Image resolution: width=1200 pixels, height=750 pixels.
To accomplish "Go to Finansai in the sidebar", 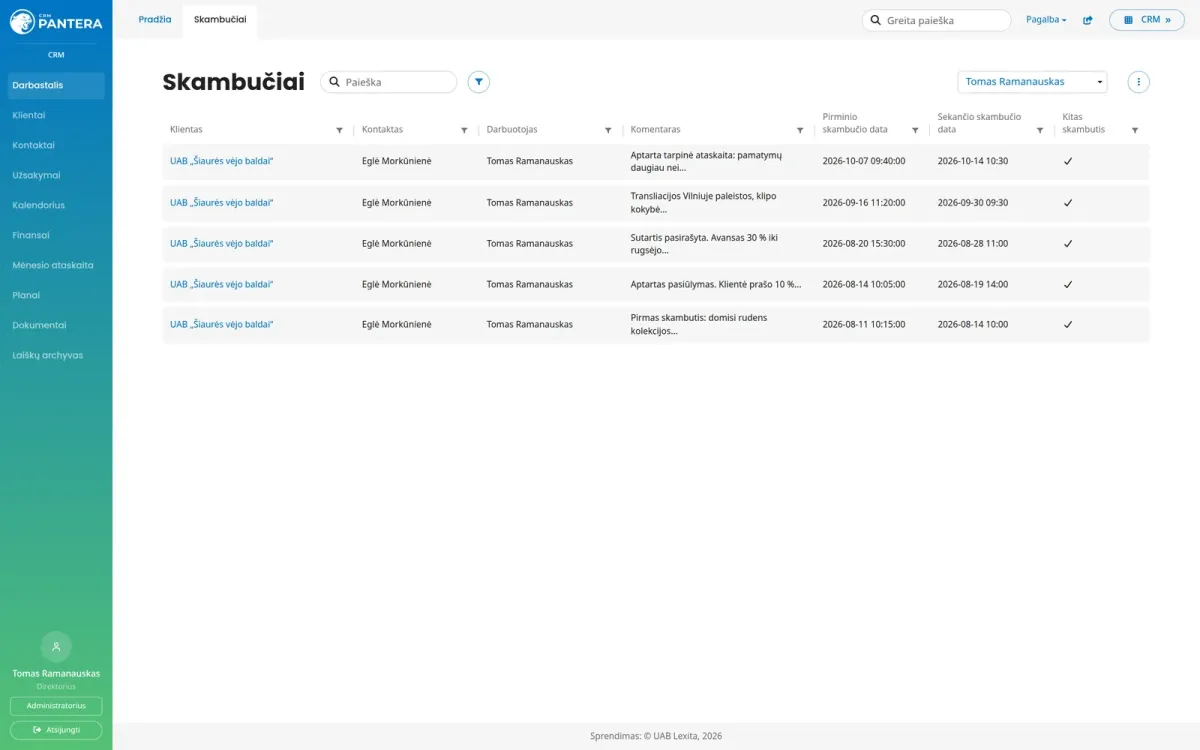I will point(56,235).
